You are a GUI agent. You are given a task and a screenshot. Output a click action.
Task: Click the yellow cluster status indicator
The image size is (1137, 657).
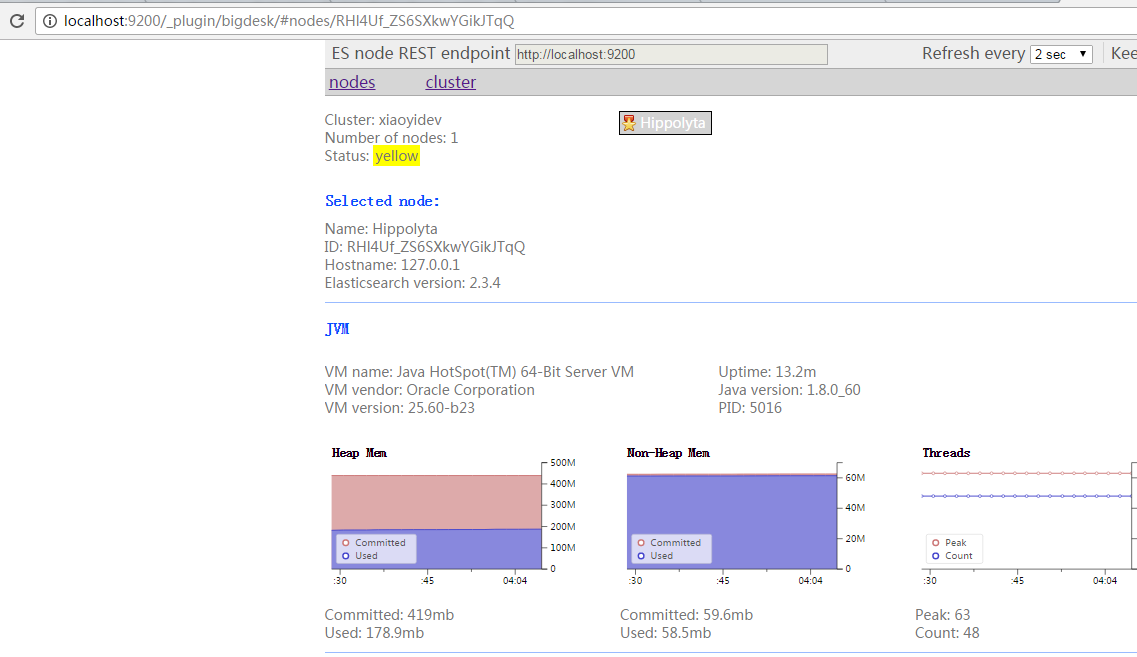(397, 156)
